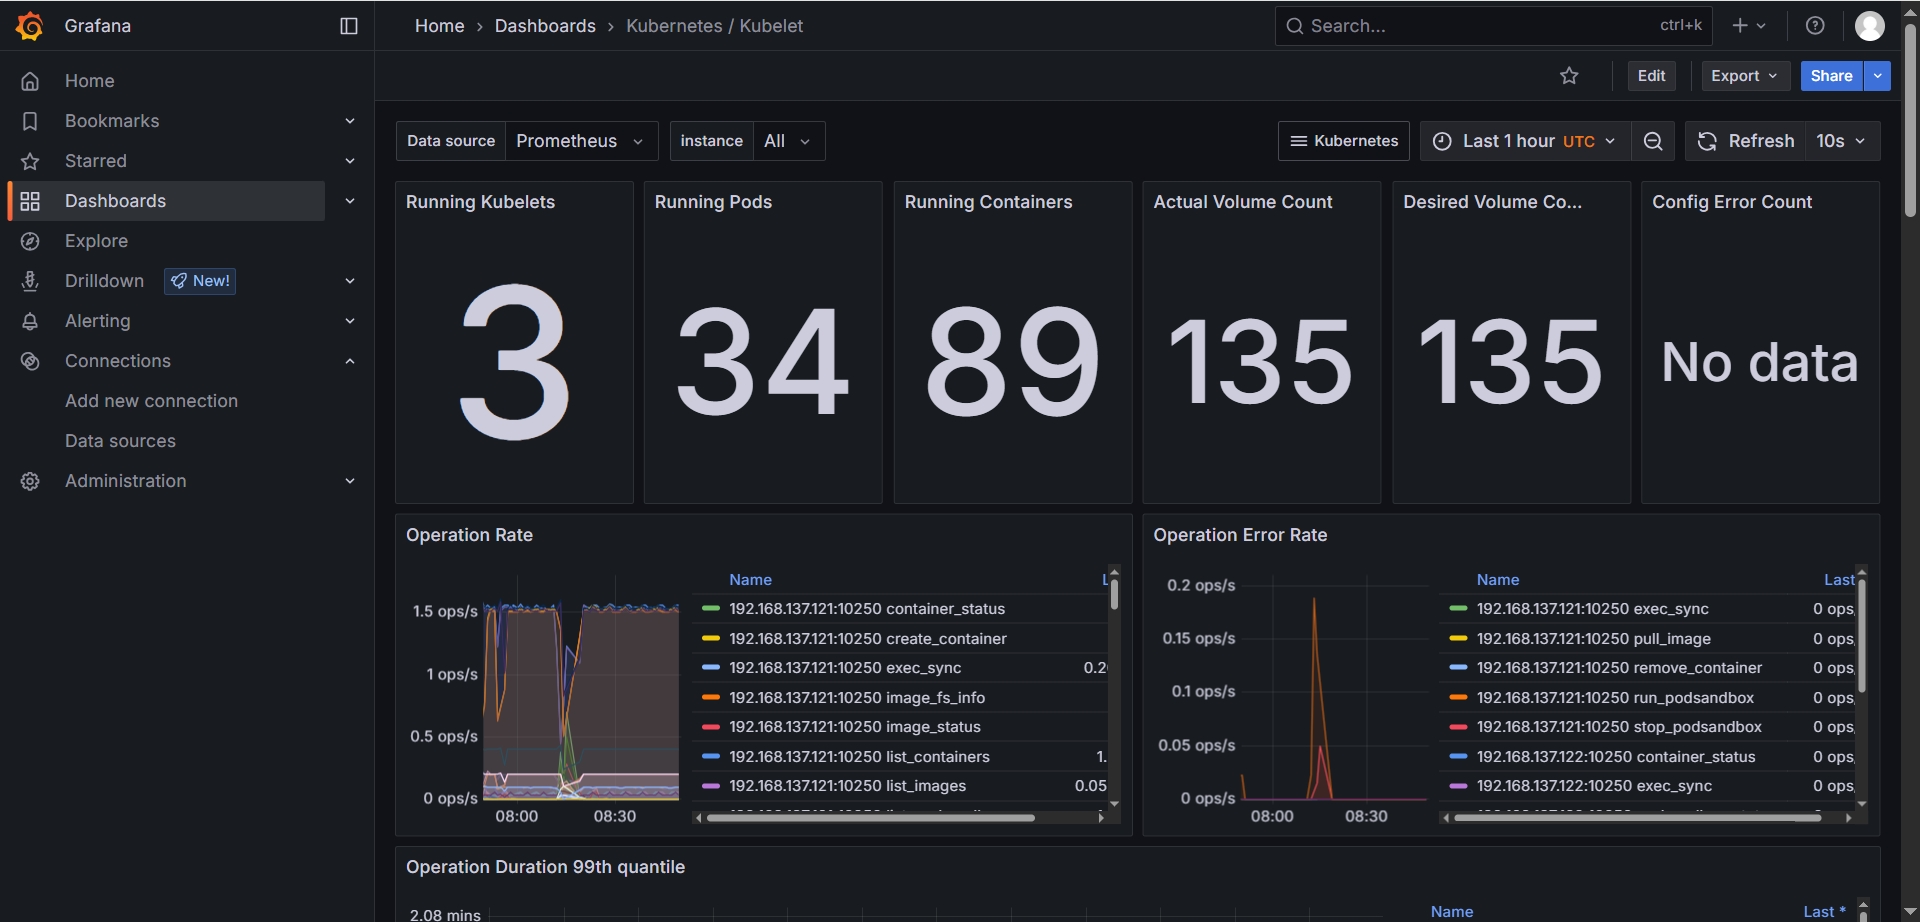Screen dimensions: 1920x922
Task: Toggle exec_sync series in Operation Rate legend
Action: 845,668
